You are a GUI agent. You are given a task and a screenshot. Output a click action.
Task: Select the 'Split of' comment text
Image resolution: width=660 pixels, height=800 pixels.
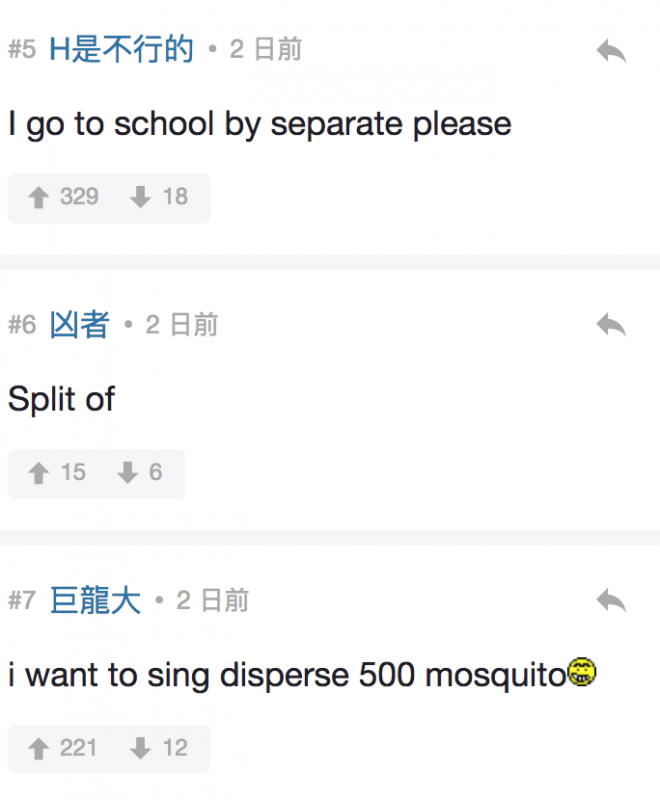click(x=61, y=399)
